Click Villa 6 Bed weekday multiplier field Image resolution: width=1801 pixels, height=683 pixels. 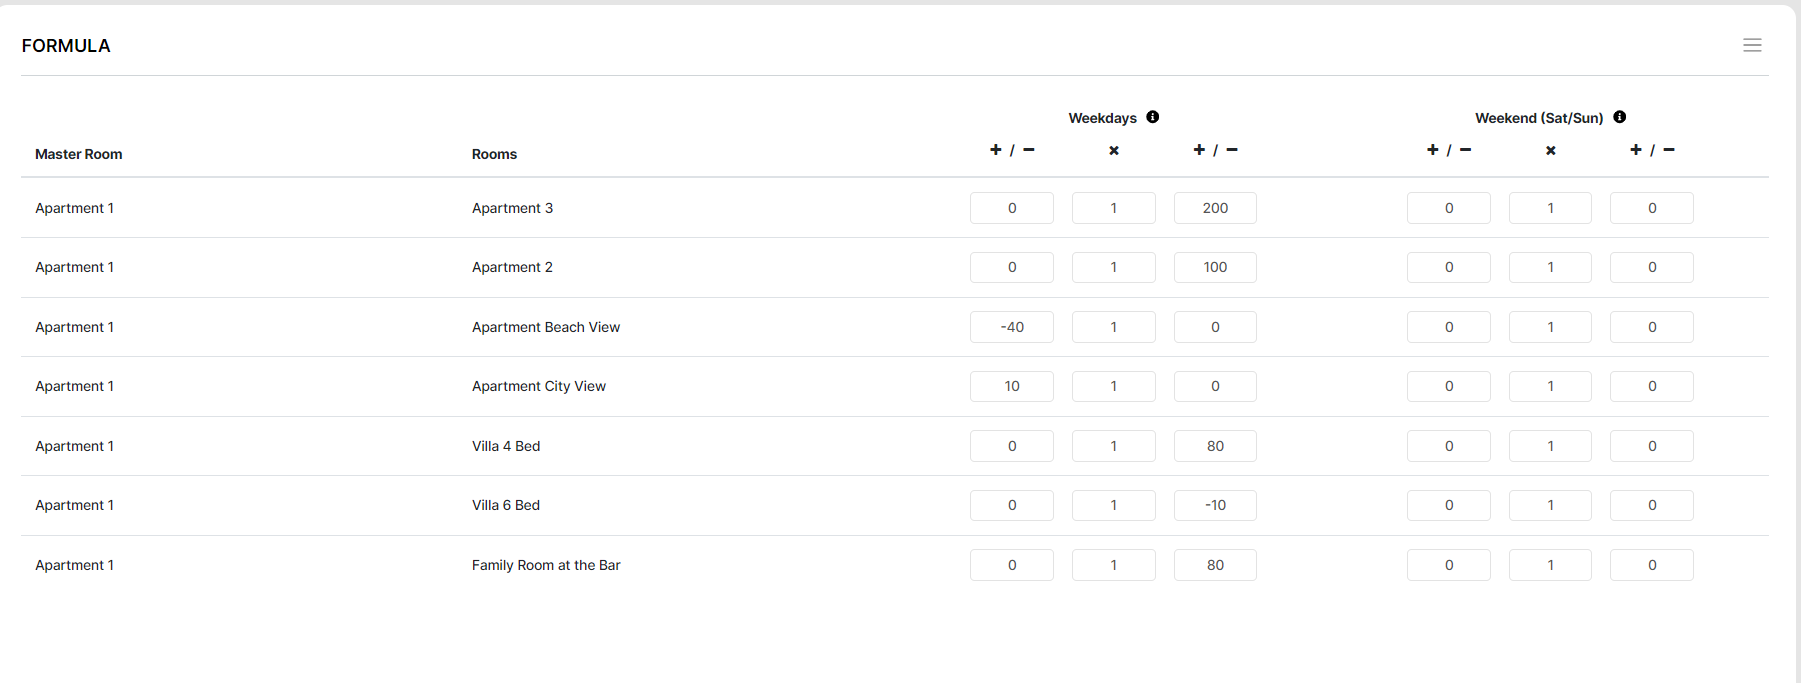coord(1114,505)
